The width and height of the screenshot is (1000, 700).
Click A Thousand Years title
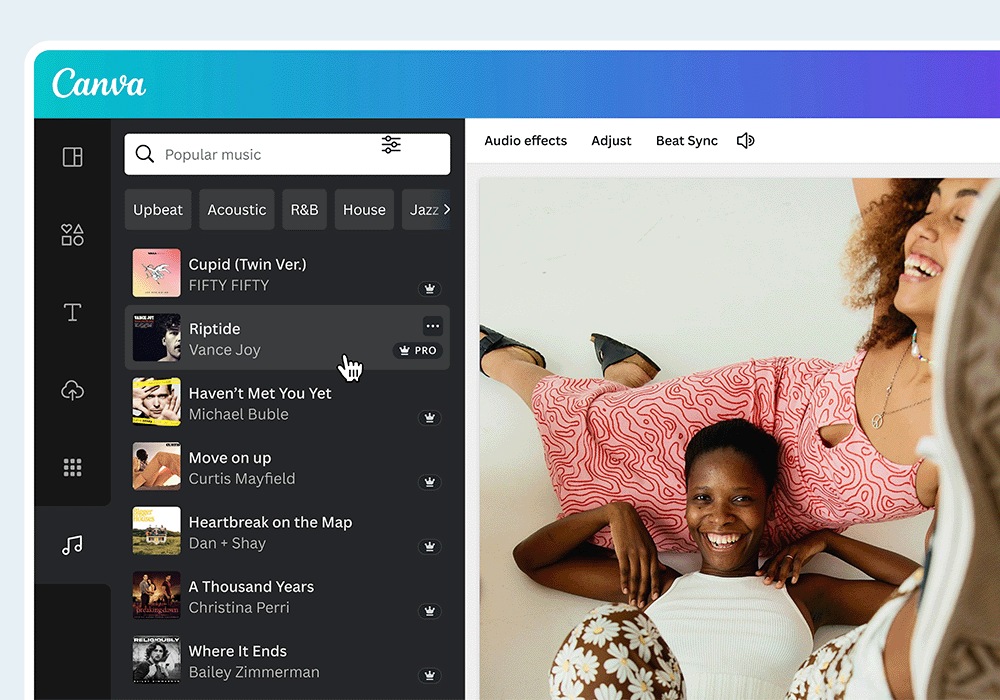click(x=251, y=587)
